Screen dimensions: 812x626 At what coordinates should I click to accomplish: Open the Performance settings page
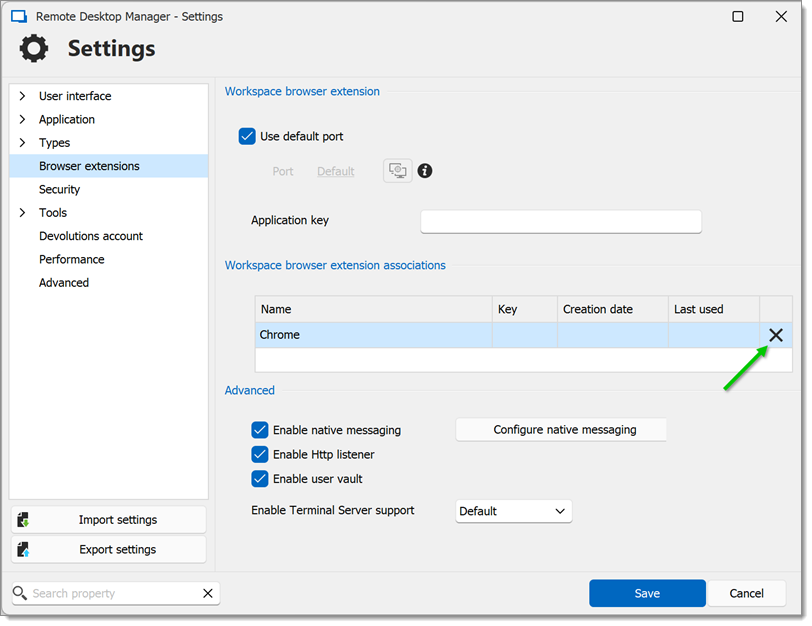coord(72,259)
